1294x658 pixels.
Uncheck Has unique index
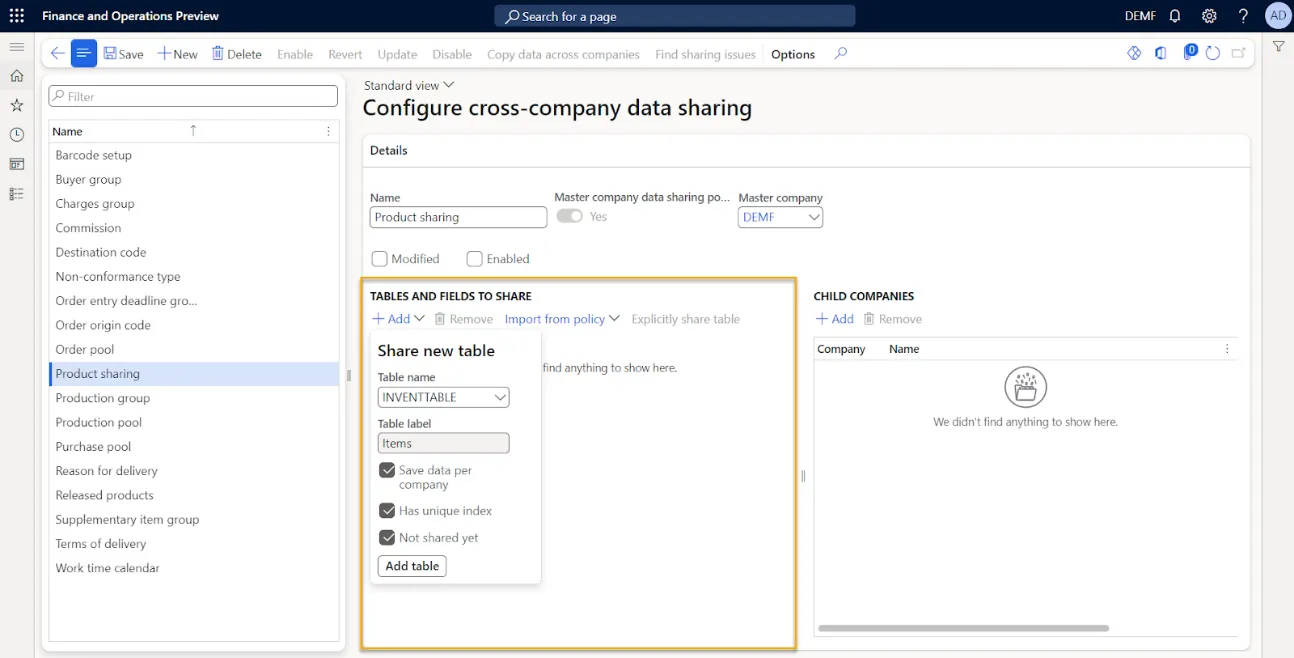point(387,511)
